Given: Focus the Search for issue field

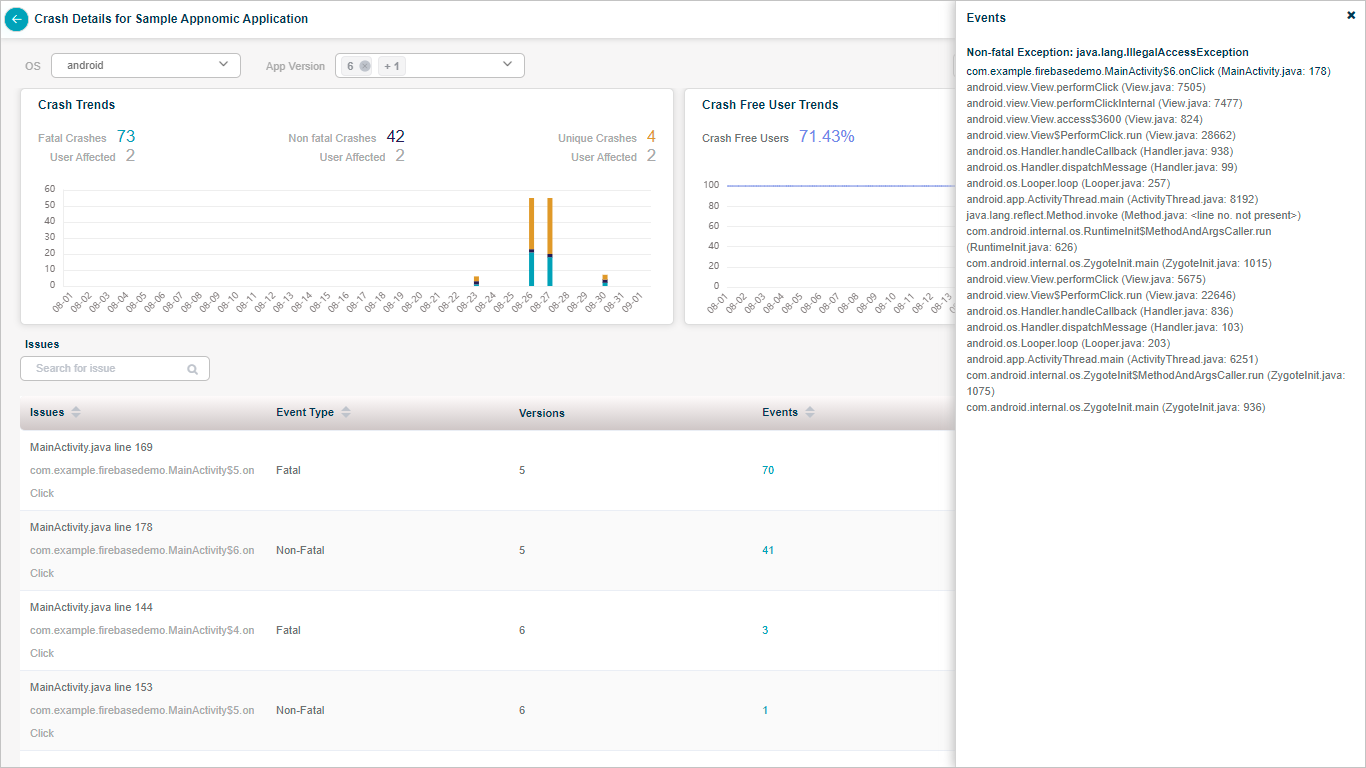Looking at the screenshot, I should (x=115, y=368).
